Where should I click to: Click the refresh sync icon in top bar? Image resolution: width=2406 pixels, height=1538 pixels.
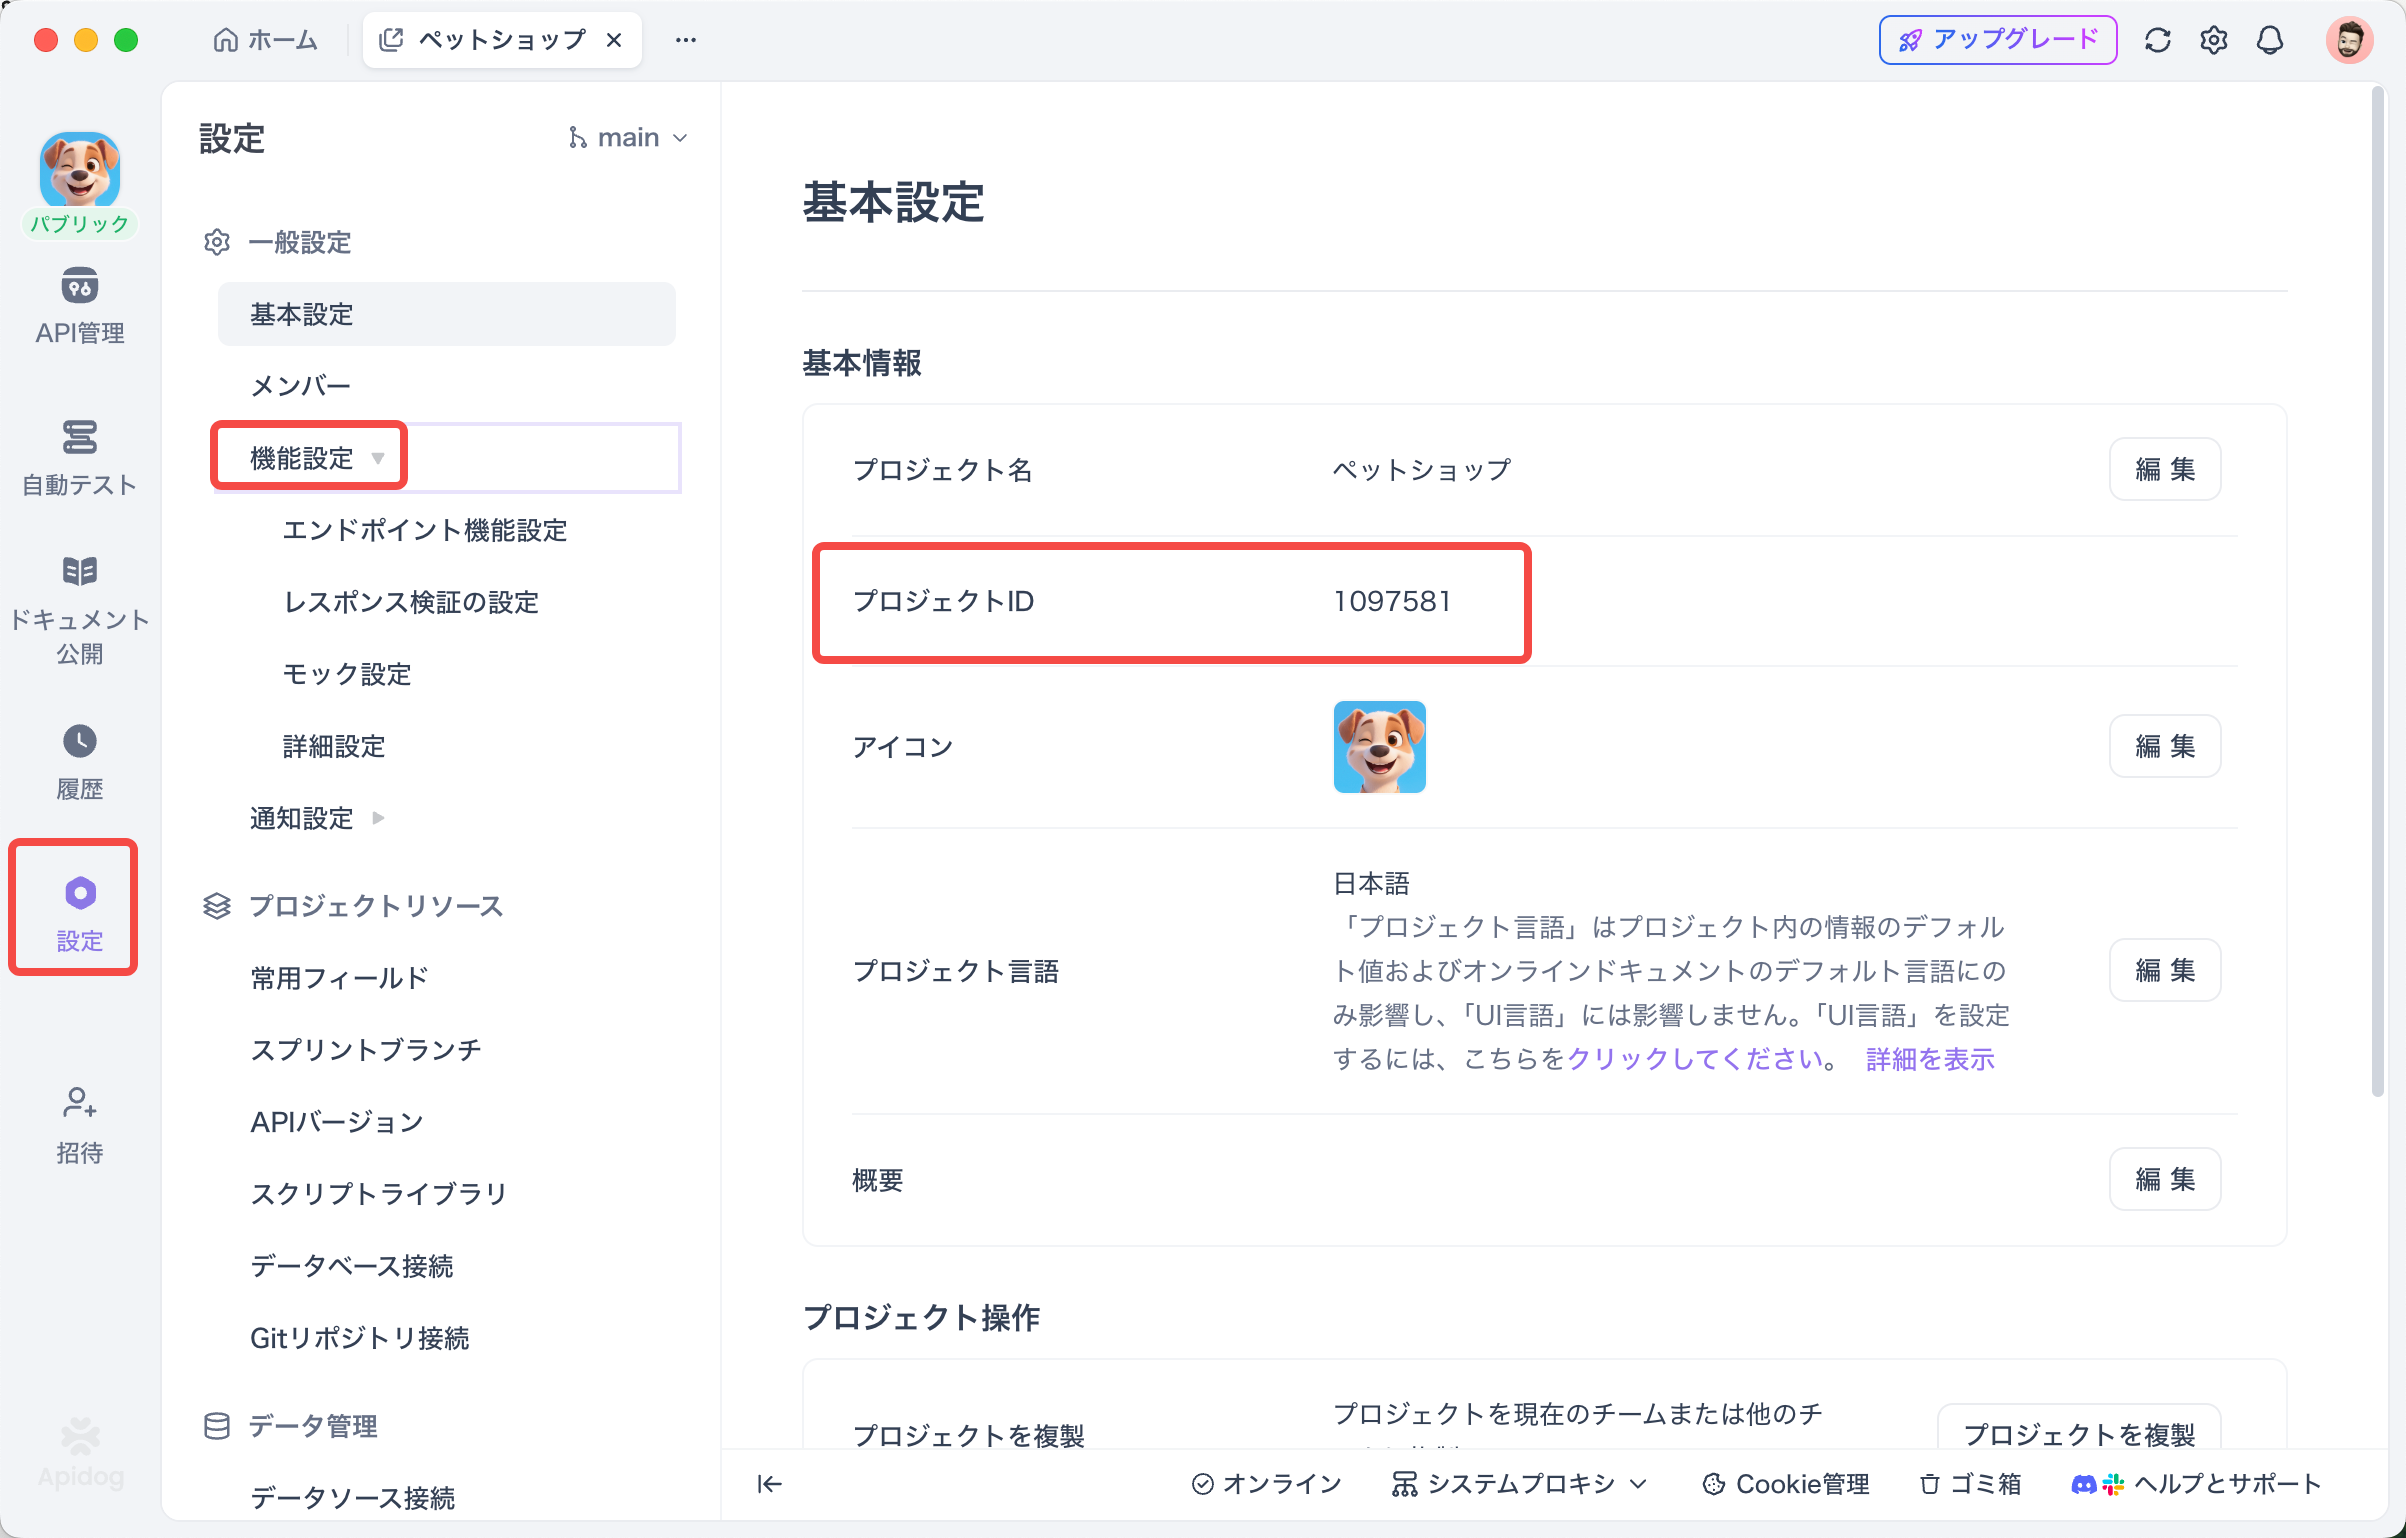[2158, 40]
